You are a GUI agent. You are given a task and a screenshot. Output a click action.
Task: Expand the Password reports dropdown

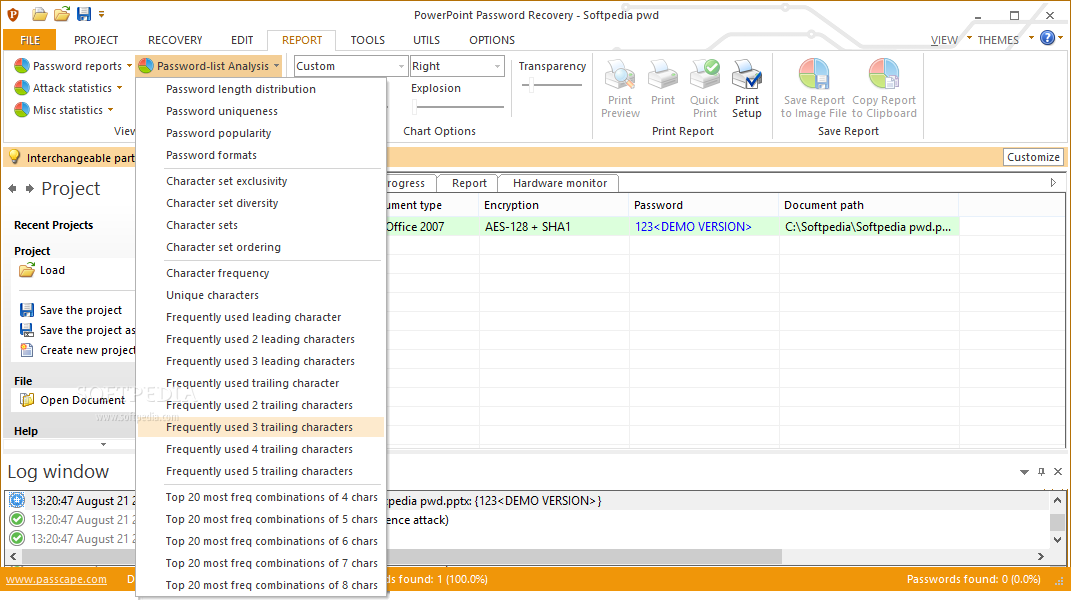tap(129, 66)
